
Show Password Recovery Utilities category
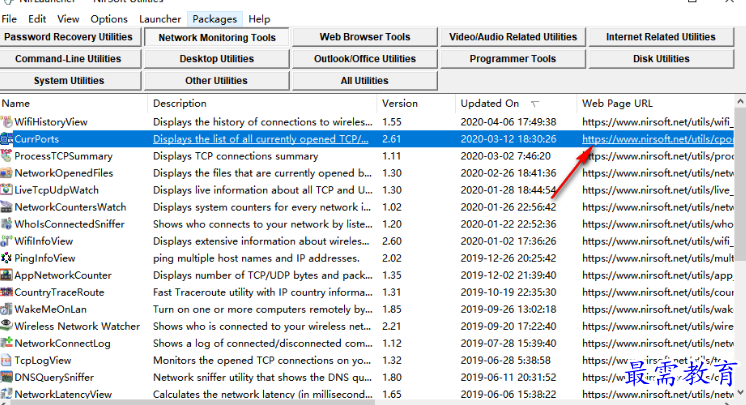point(69,37)
